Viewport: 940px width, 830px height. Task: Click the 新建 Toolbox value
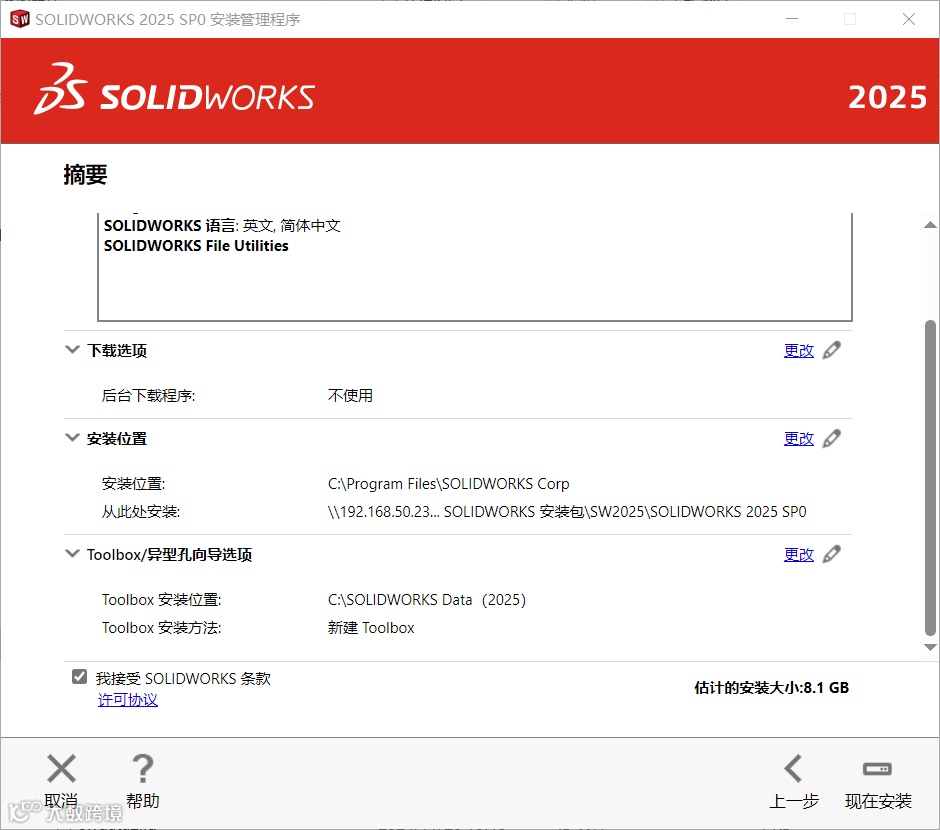(x=371, y=628)
